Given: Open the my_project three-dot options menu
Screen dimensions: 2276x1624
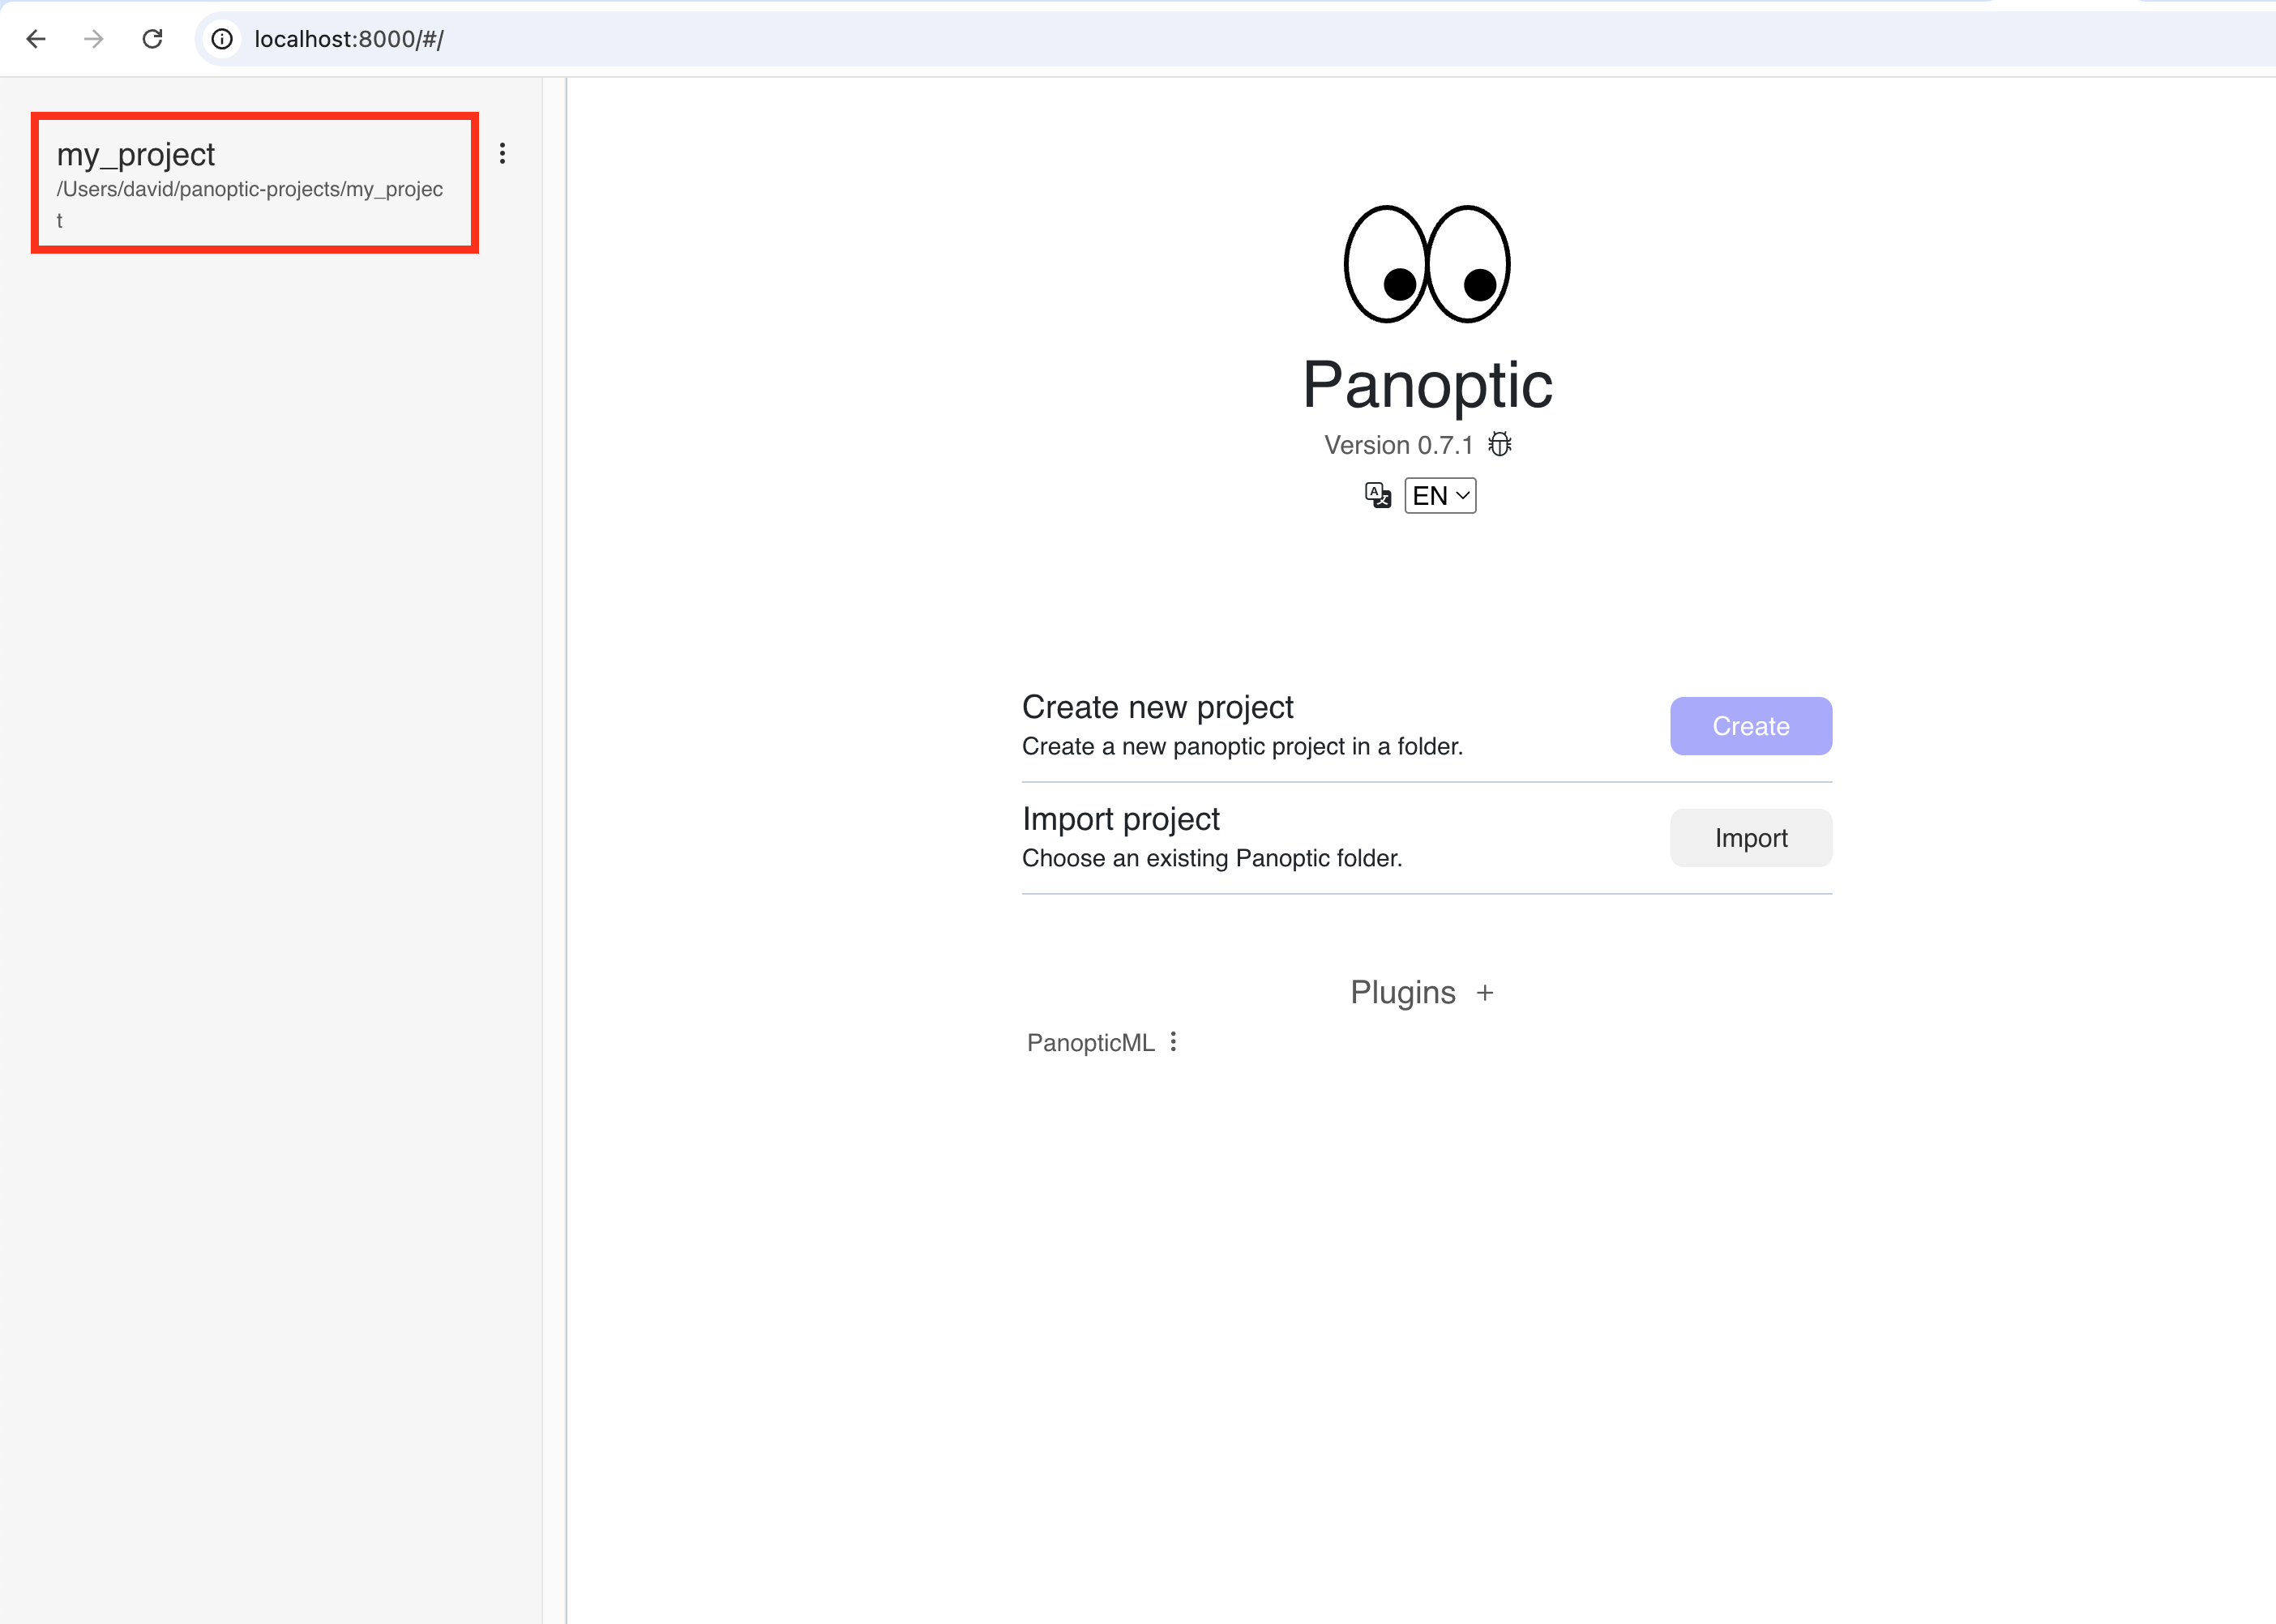Looking at the screenshot, I should 502,153.
